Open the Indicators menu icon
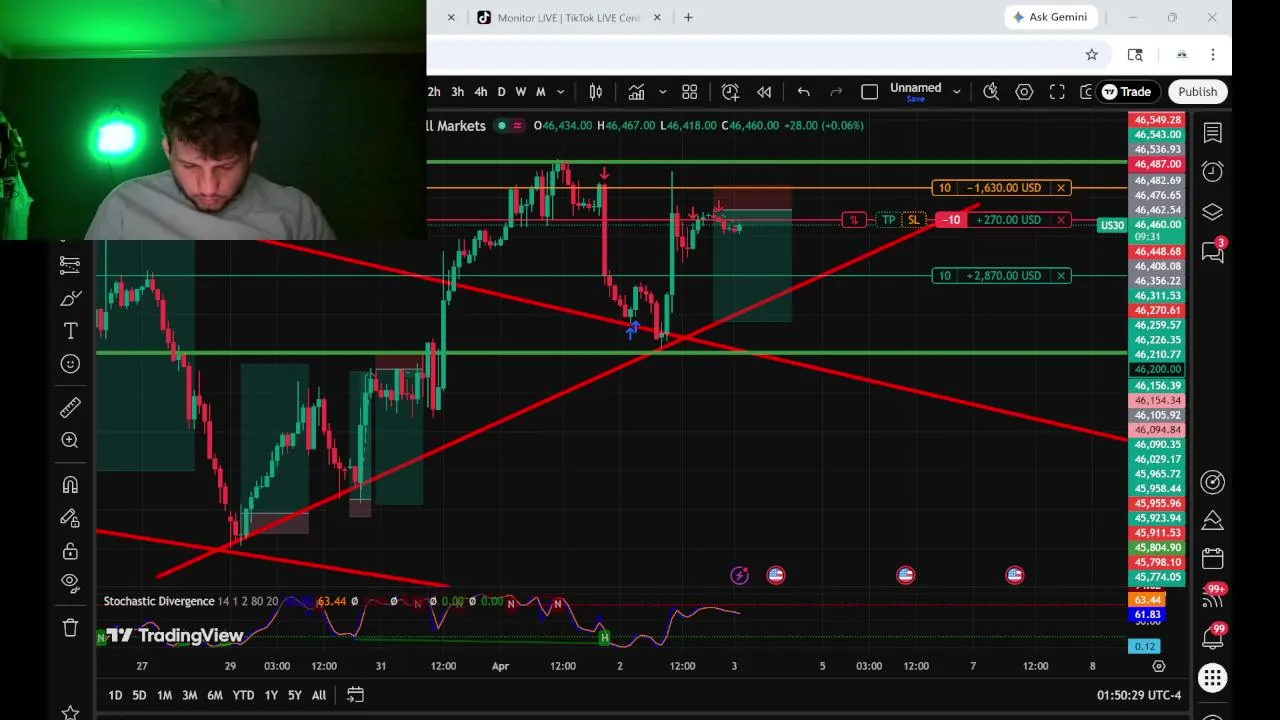 pyautogui.click(x=636, y=92)
